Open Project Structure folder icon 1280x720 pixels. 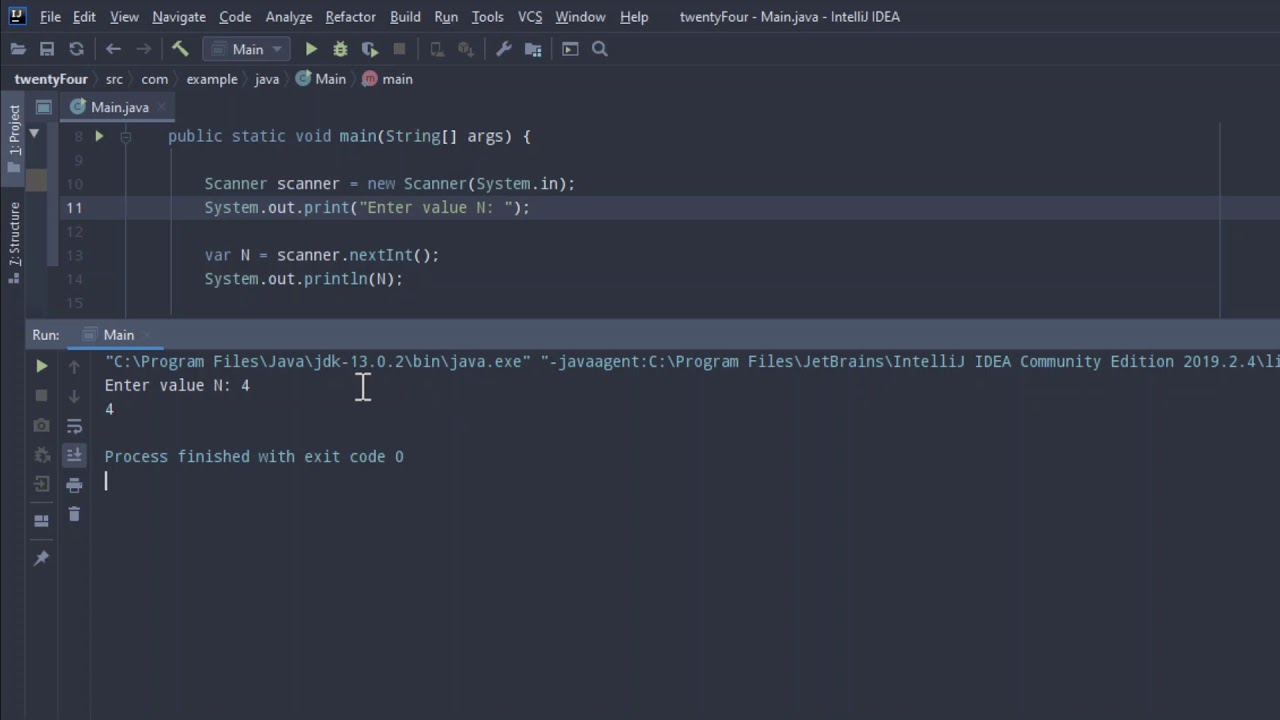(x=533, y=49)
